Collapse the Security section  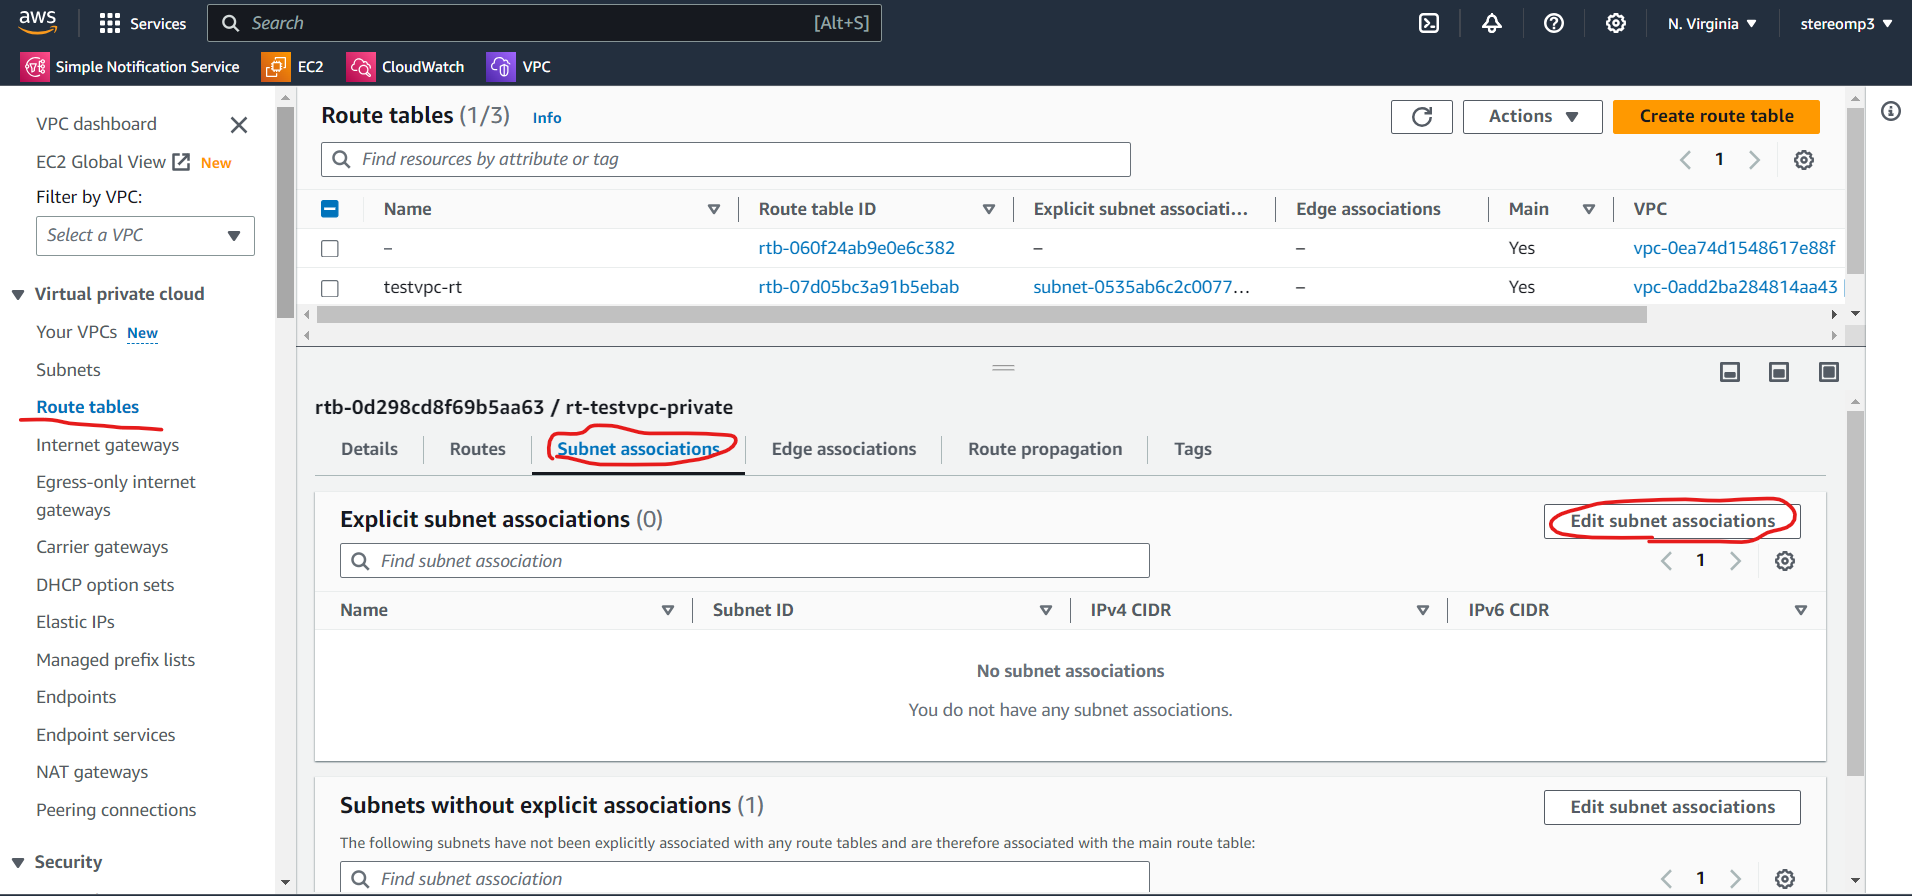click(x=18, y=862)
